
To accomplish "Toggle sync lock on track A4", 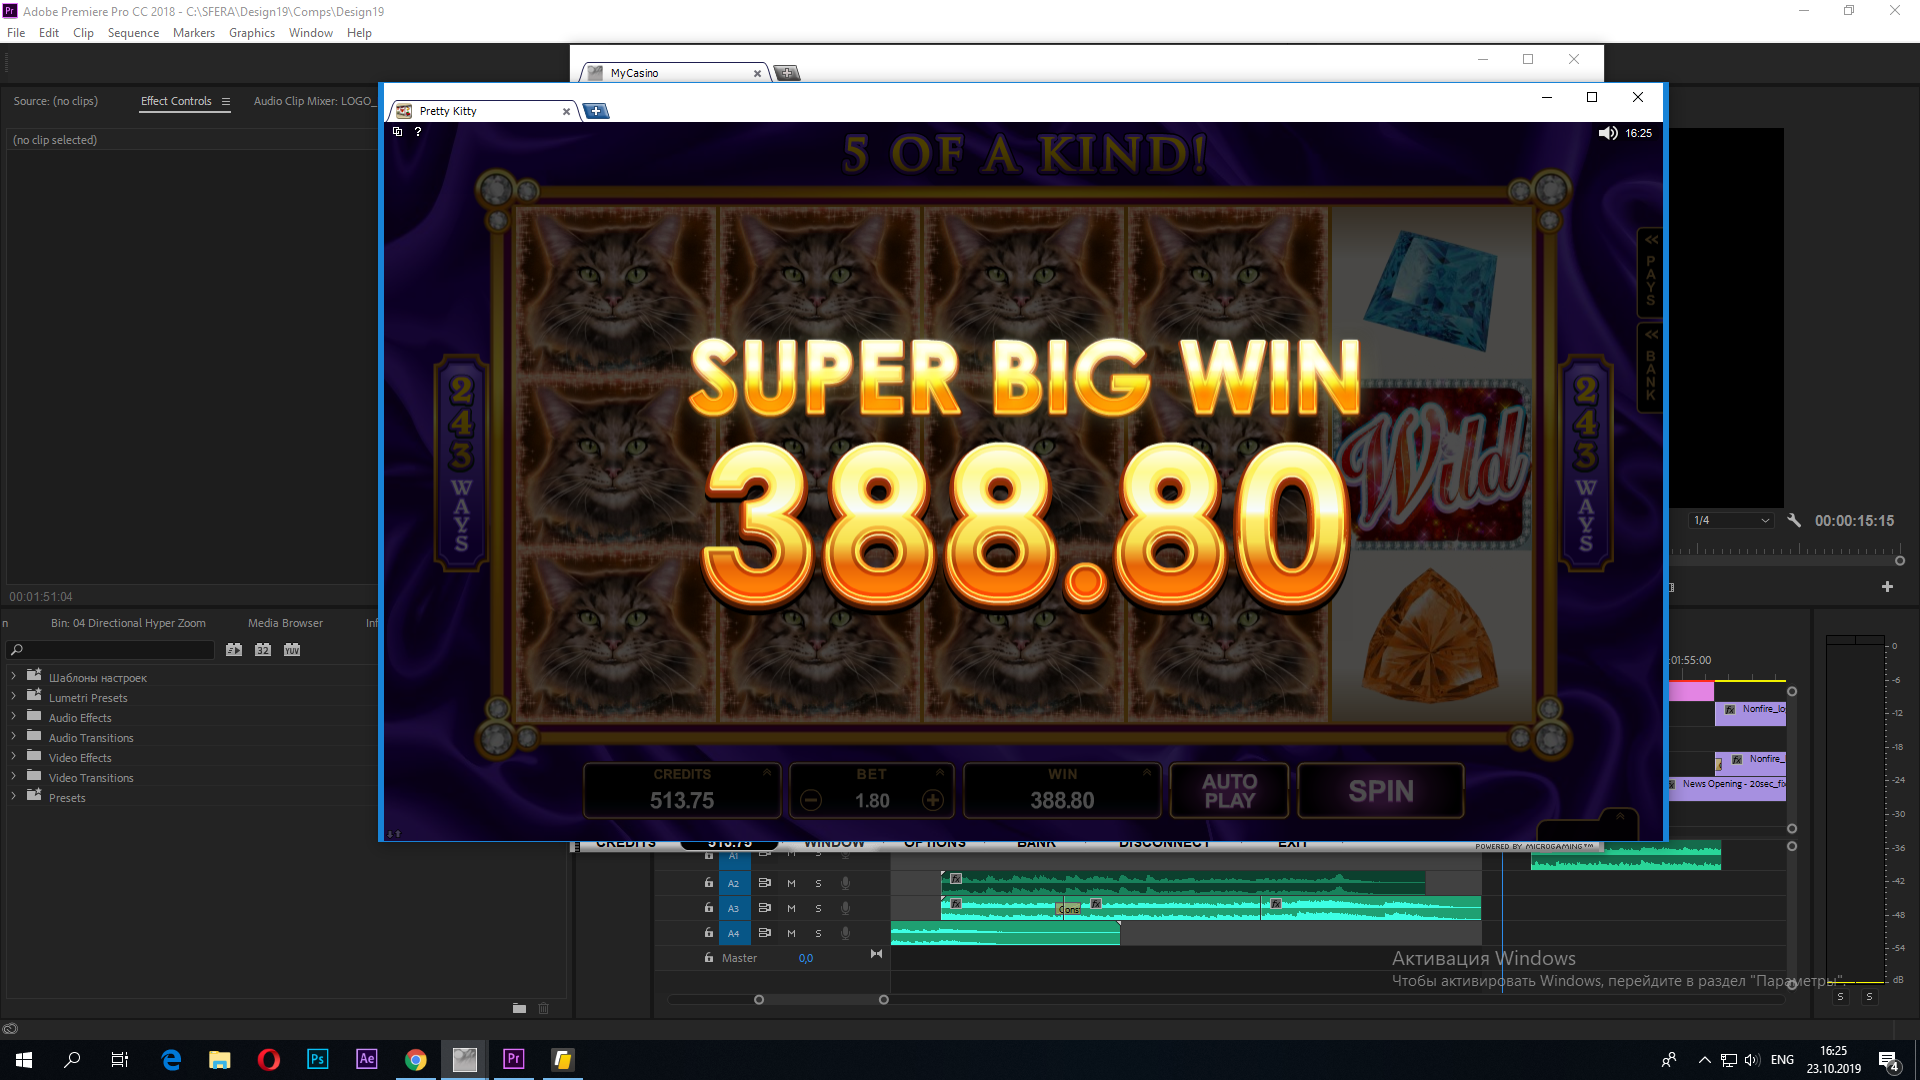I will click(x=764, y=933).
